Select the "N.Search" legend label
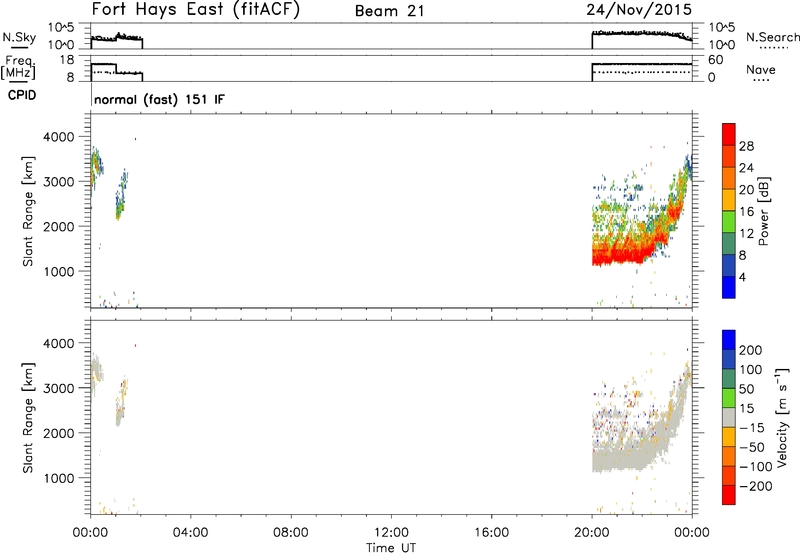 click(x=772, y=37)
